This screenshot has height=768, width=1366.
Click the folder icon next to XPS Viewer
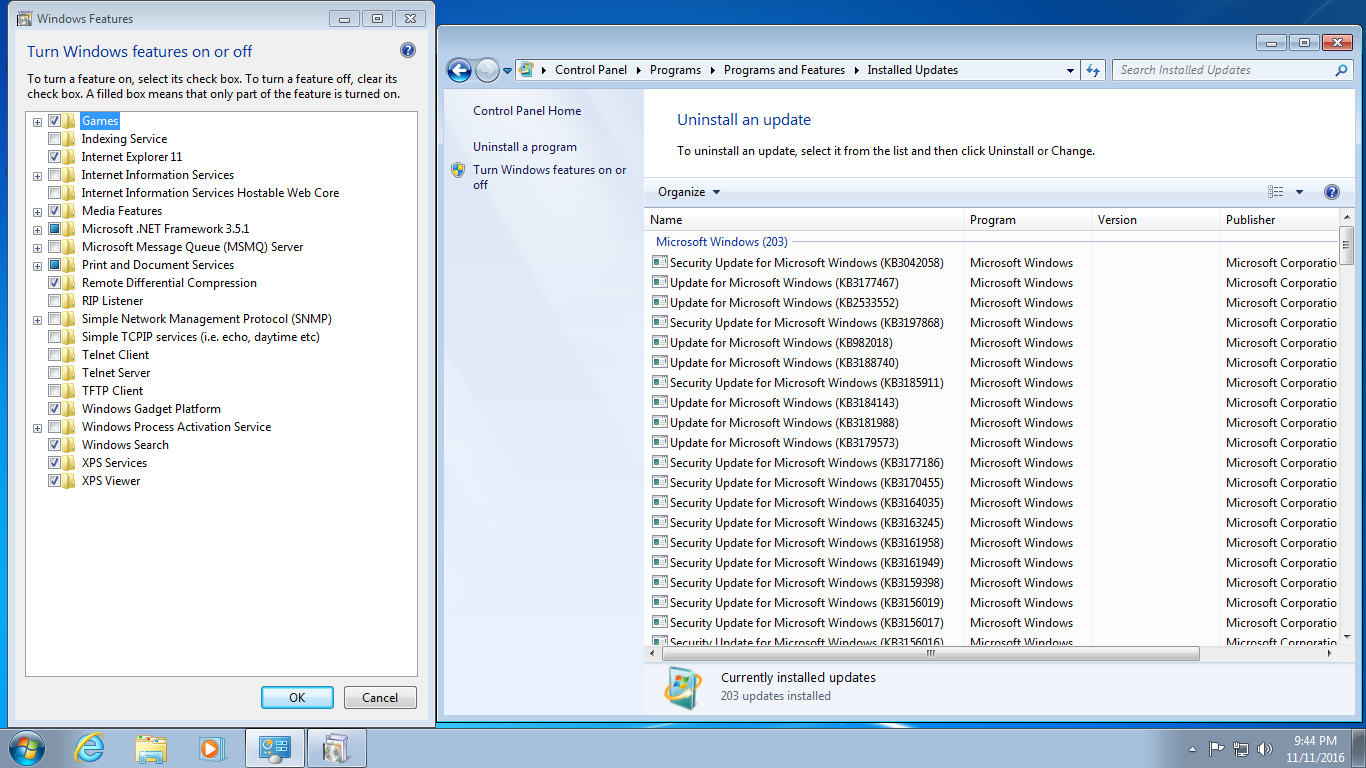(69, 481)
